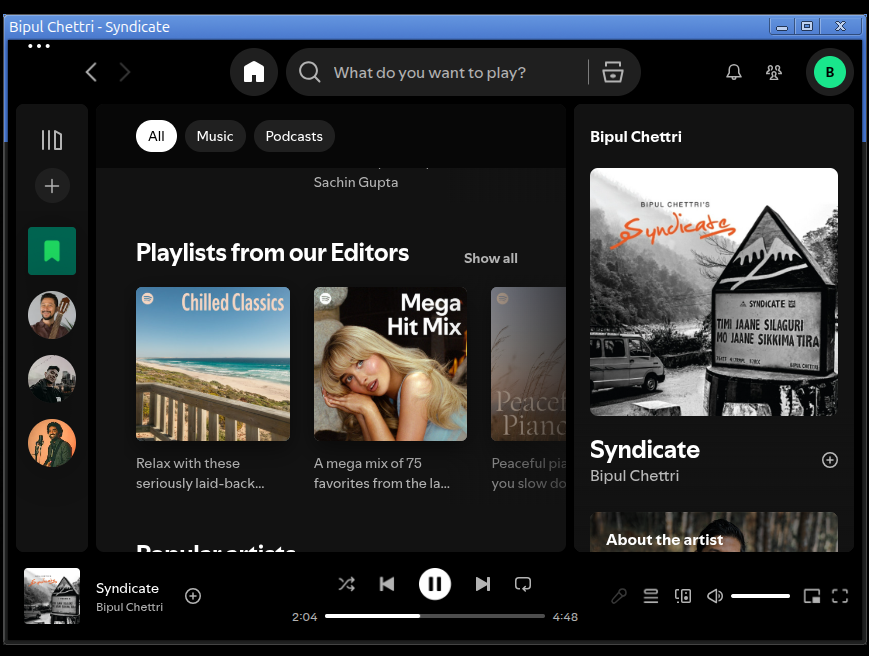
Task: Open the green bookmark library item
Action: click(x=52, y=251)
